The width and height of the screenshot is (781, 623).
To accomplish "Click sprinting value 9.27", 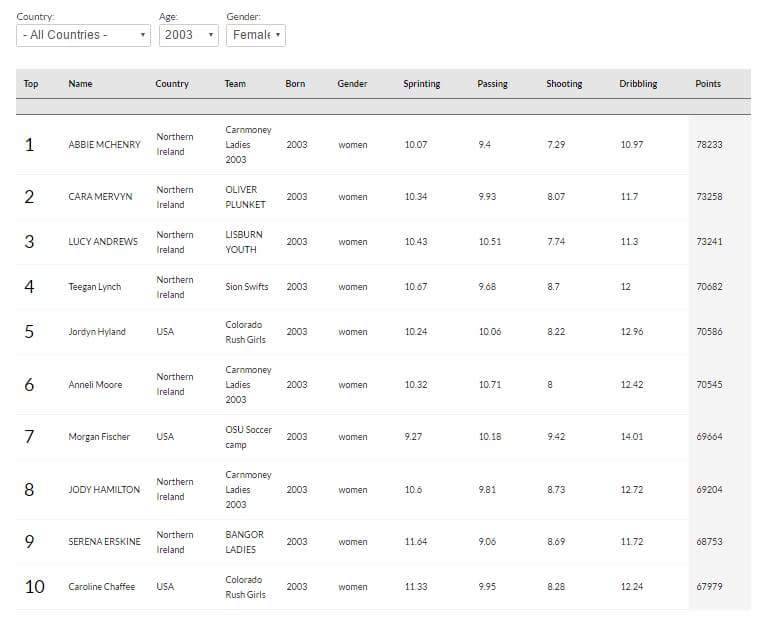I will coord(413,437).
